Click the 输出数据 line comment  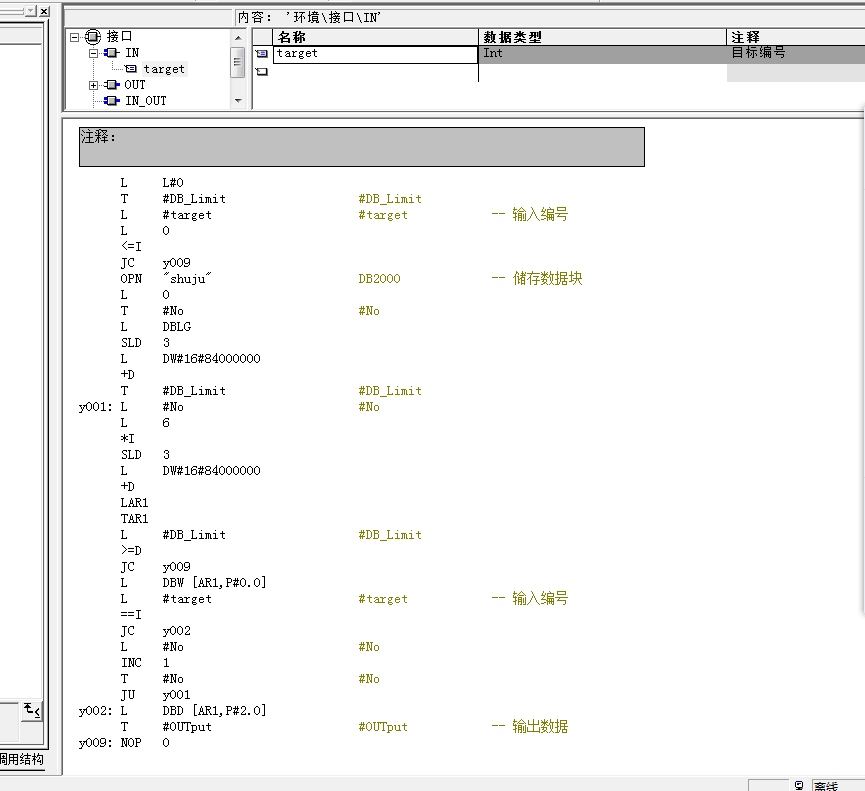[530, 726]
